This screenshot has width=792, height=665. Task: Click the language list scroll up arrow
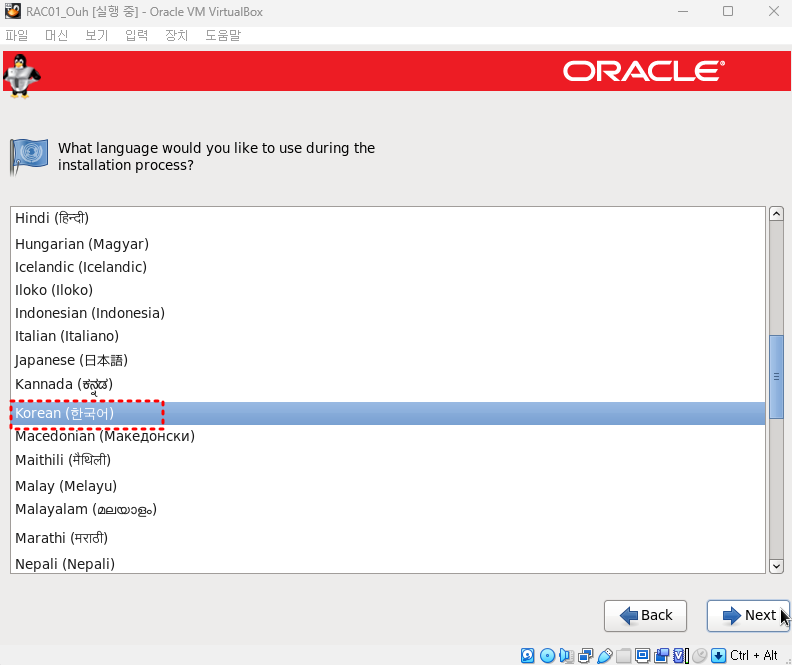(776, 214)
